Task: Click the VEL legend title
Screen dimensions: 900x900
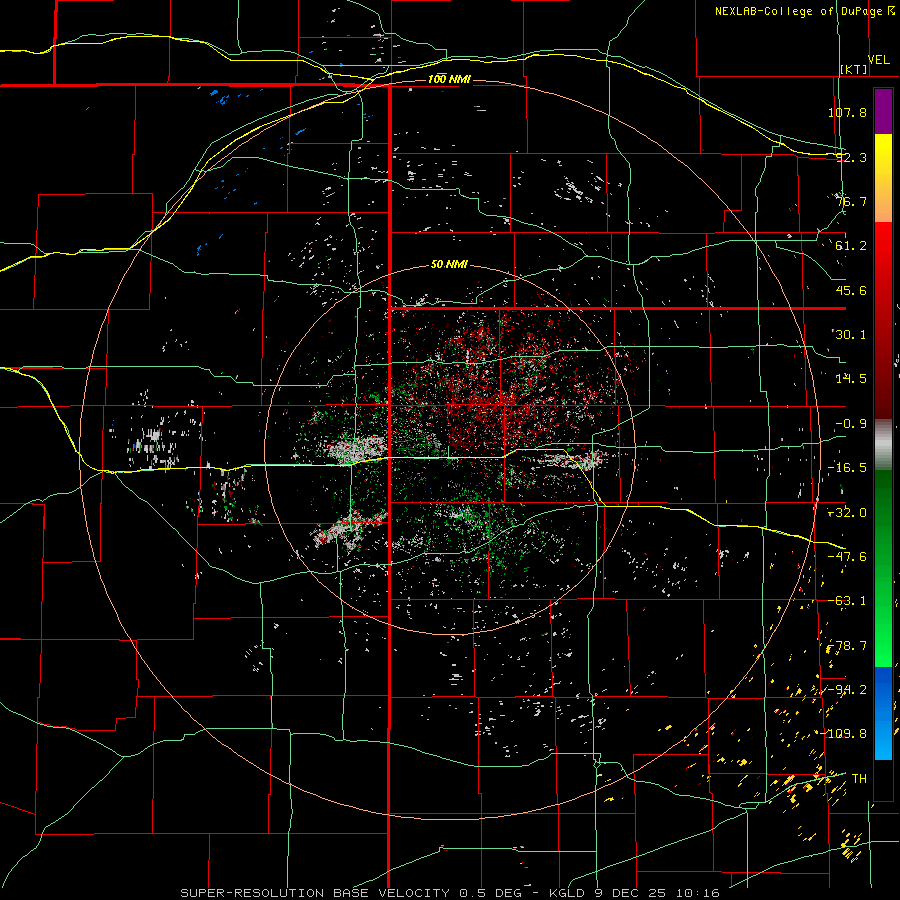Action: tap(878, 60)
